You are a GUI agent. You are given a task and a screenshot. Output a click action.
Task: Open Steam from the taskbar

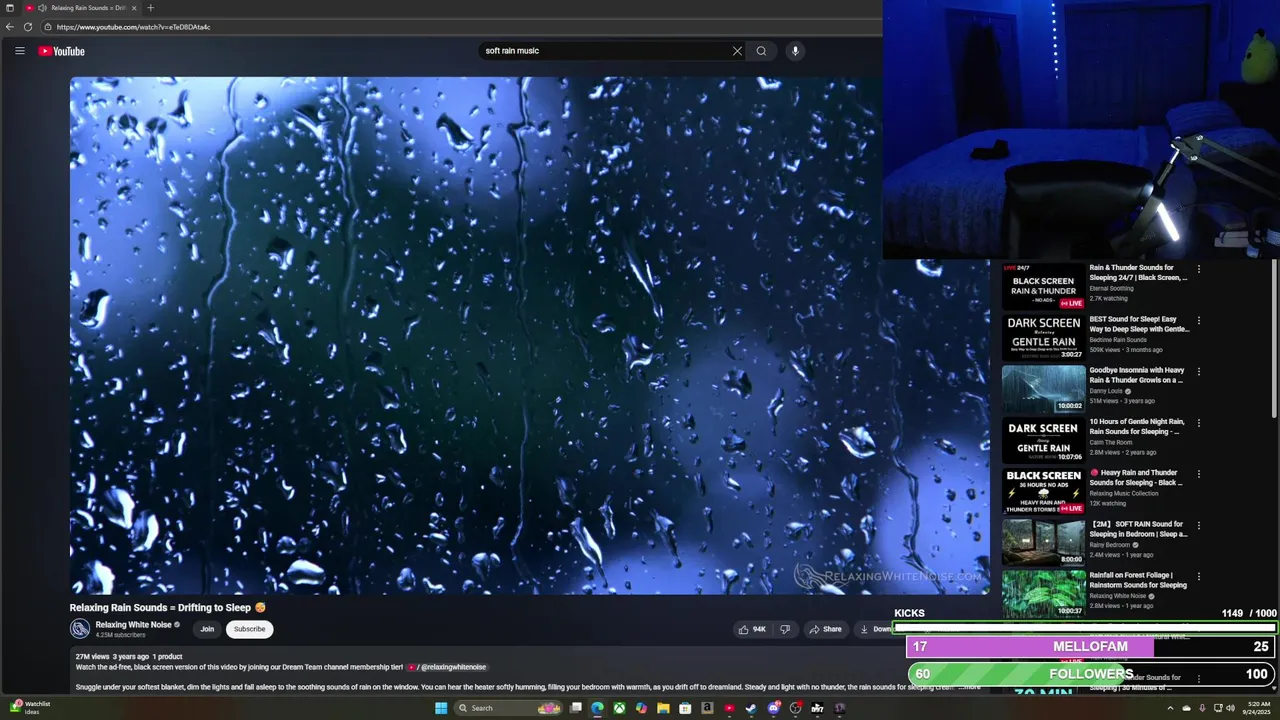[x=751, y=708]
